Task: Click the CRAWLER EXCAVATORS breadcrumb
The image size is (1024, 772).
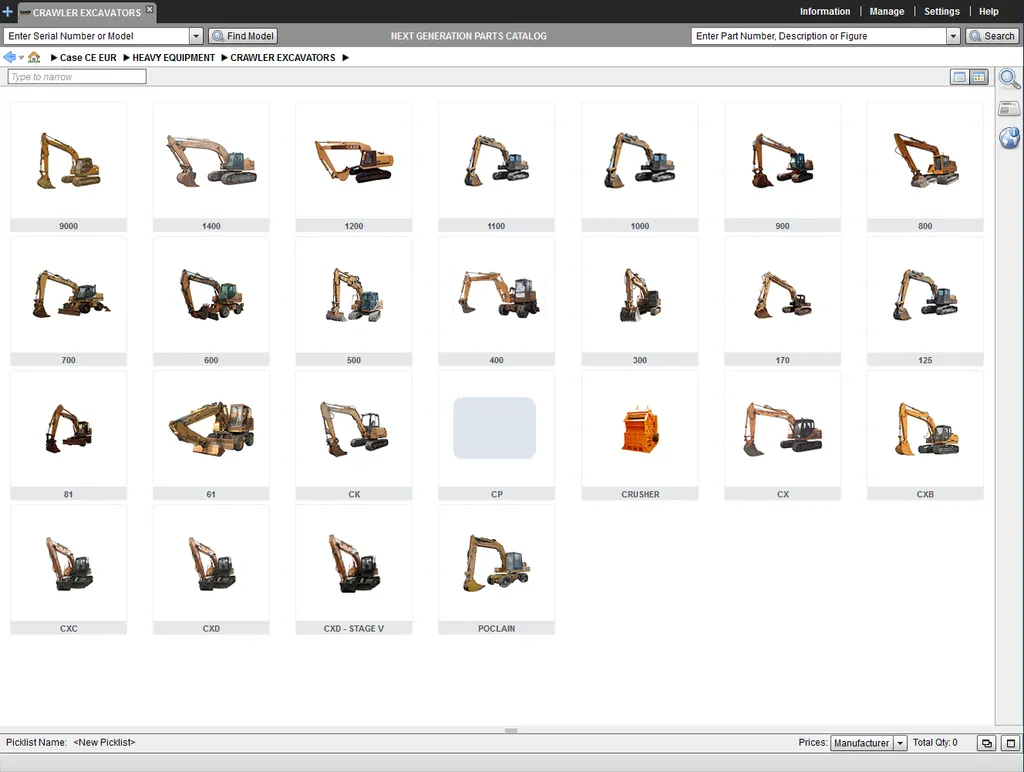Action: click(x=282, y=57)
